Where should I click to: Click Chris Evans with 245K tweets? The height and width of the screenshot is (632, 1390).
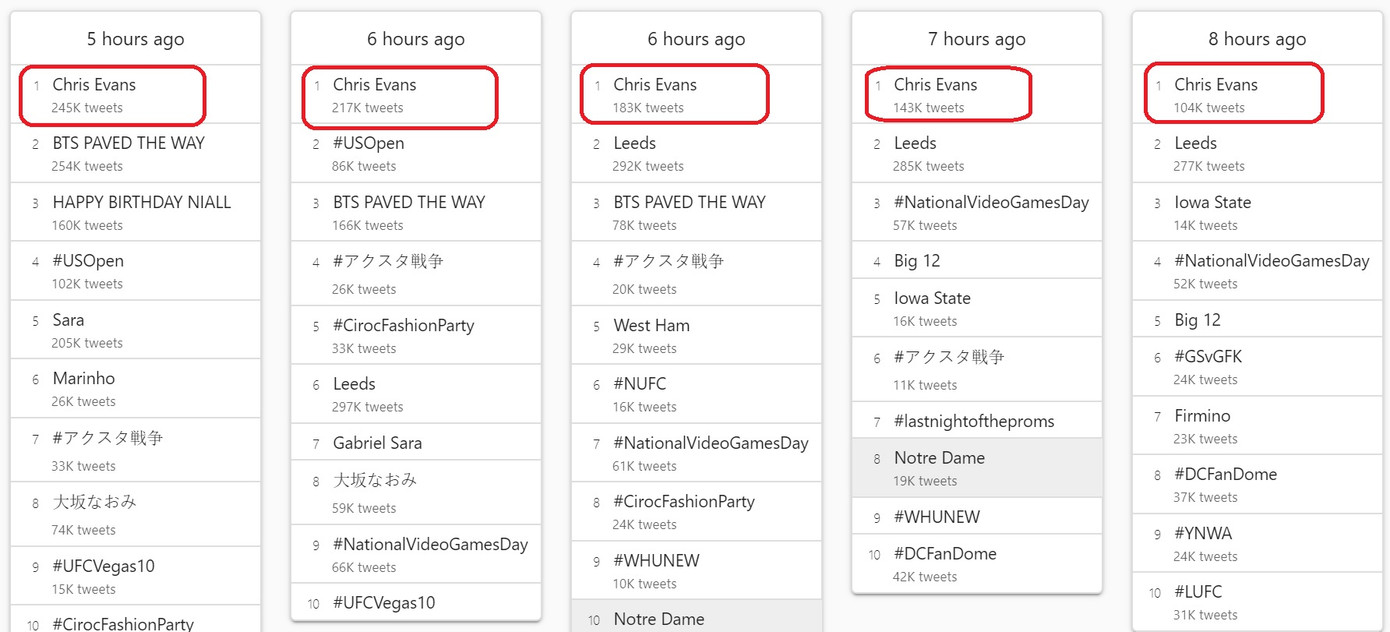[x=94, y=85]
